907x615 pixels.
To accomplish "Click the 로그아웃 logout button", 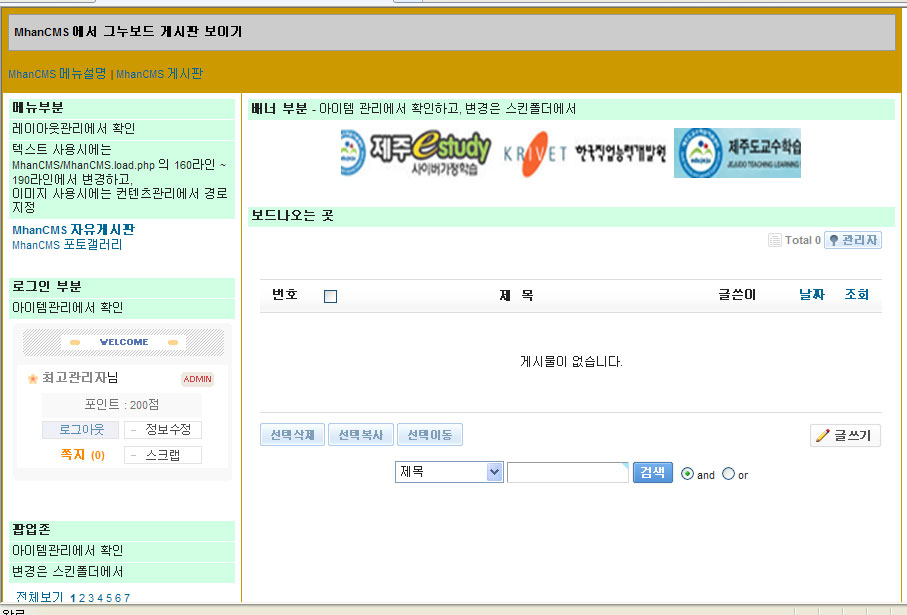I will (81, 429).
